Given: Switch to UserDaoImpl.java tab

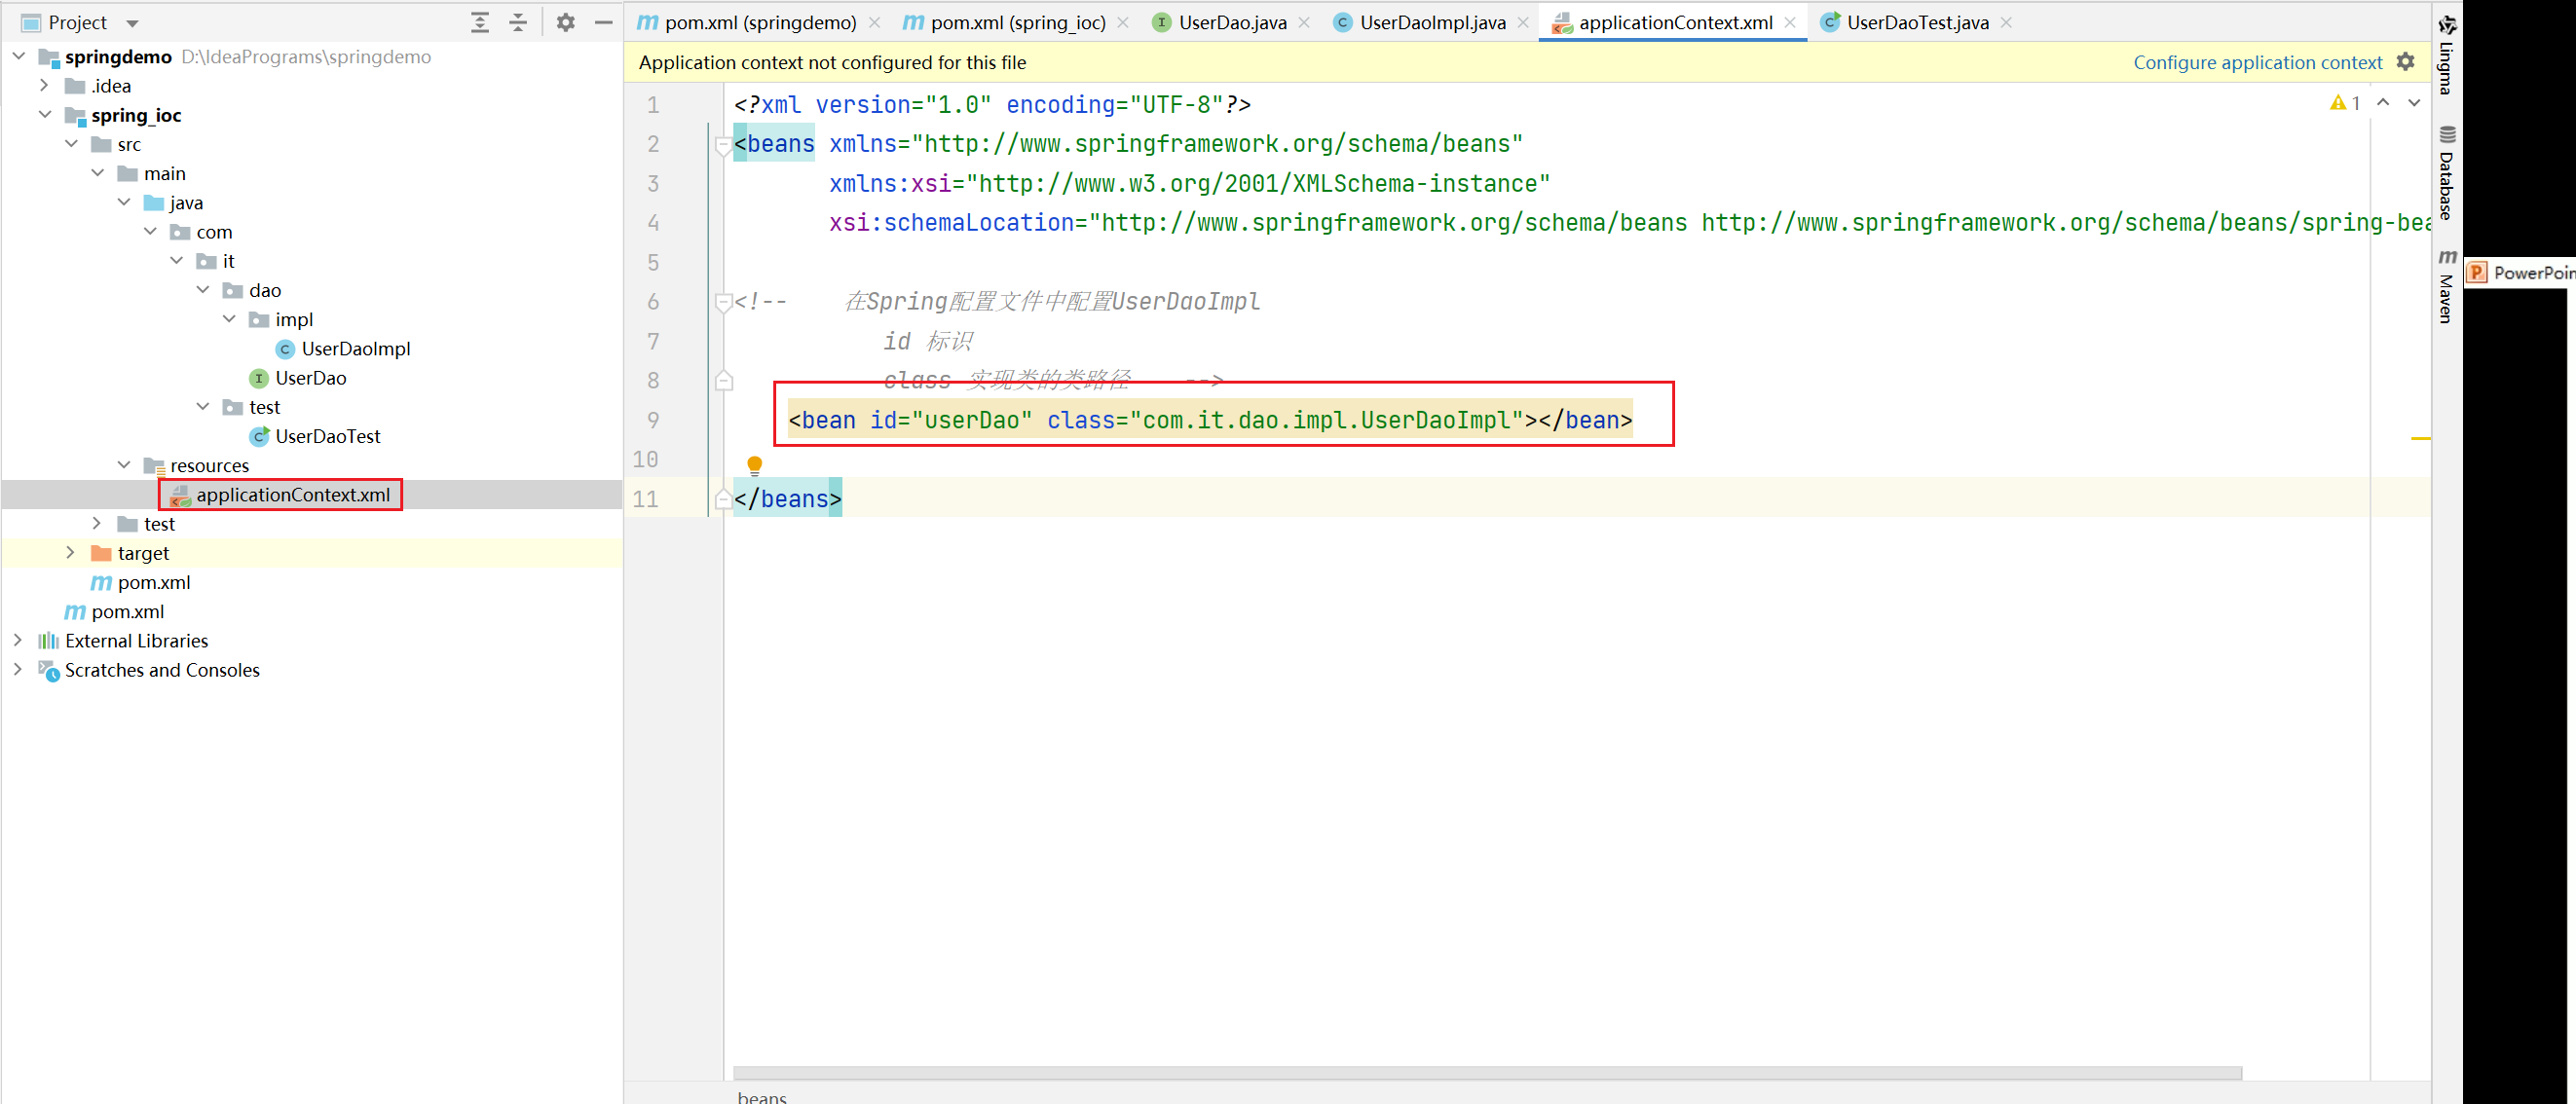Looking at the screenshot, I should (x=1431, y=22).
